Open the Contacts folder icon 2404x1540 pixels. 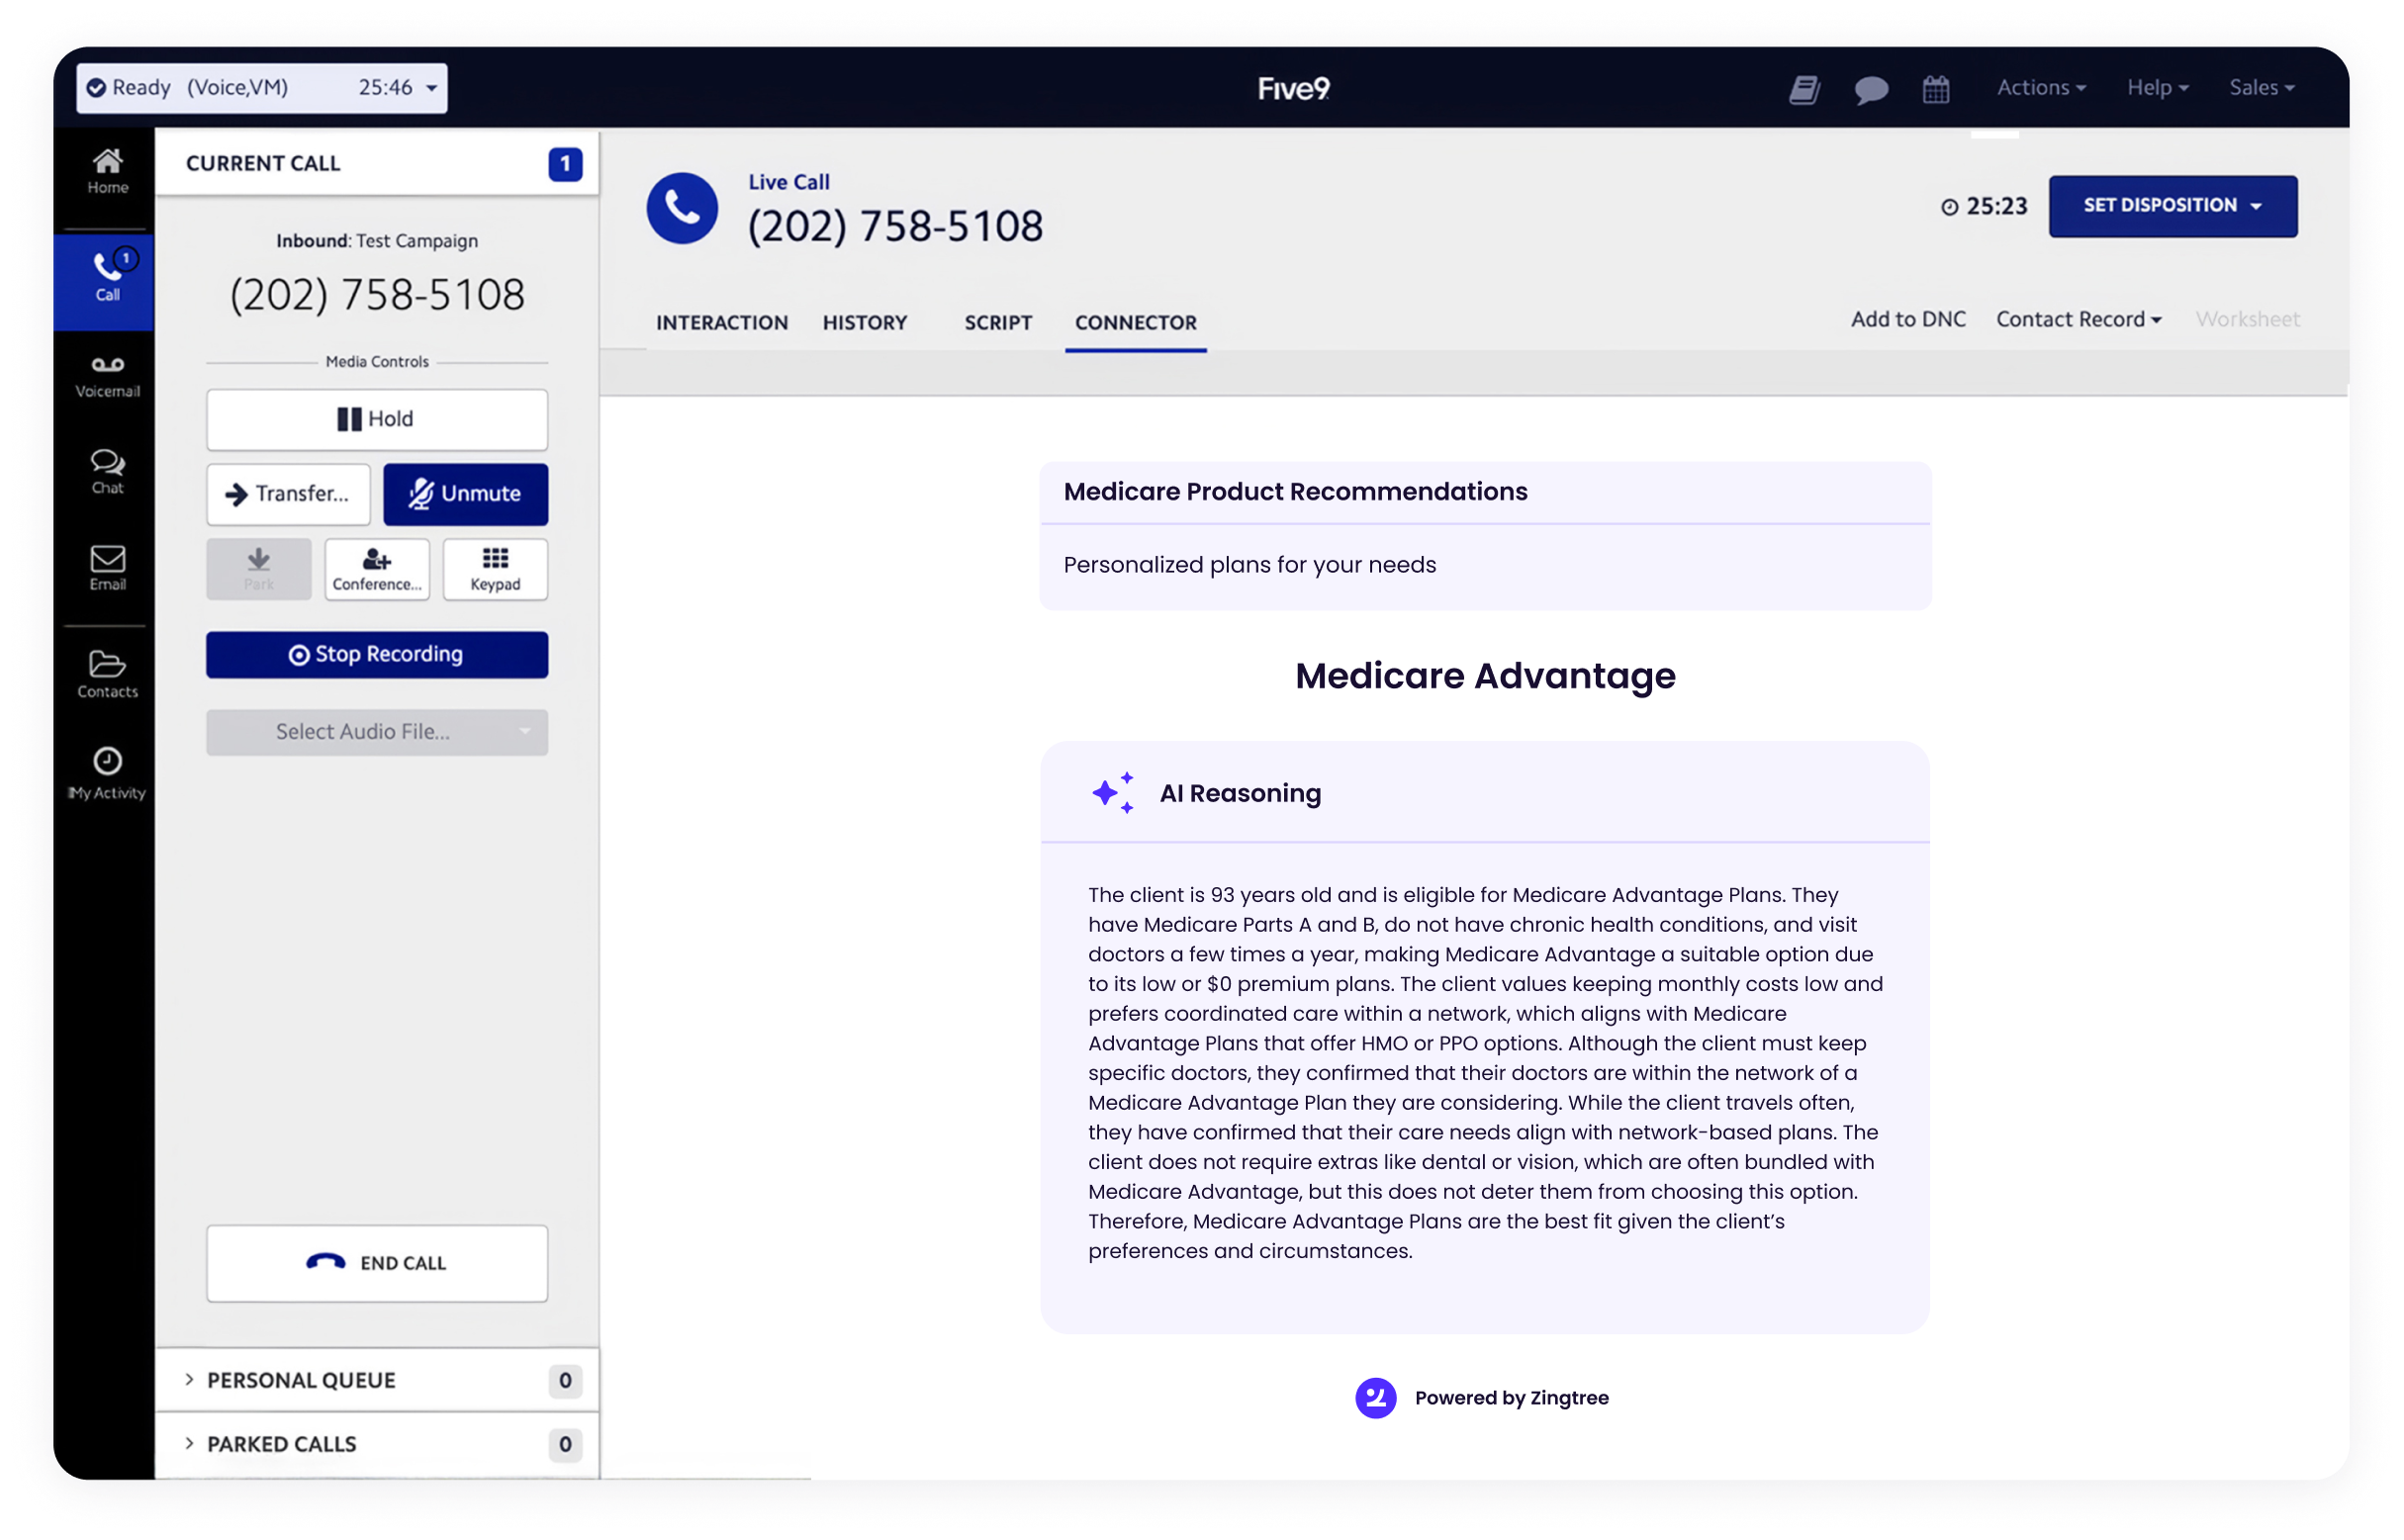tap(107, 673)
